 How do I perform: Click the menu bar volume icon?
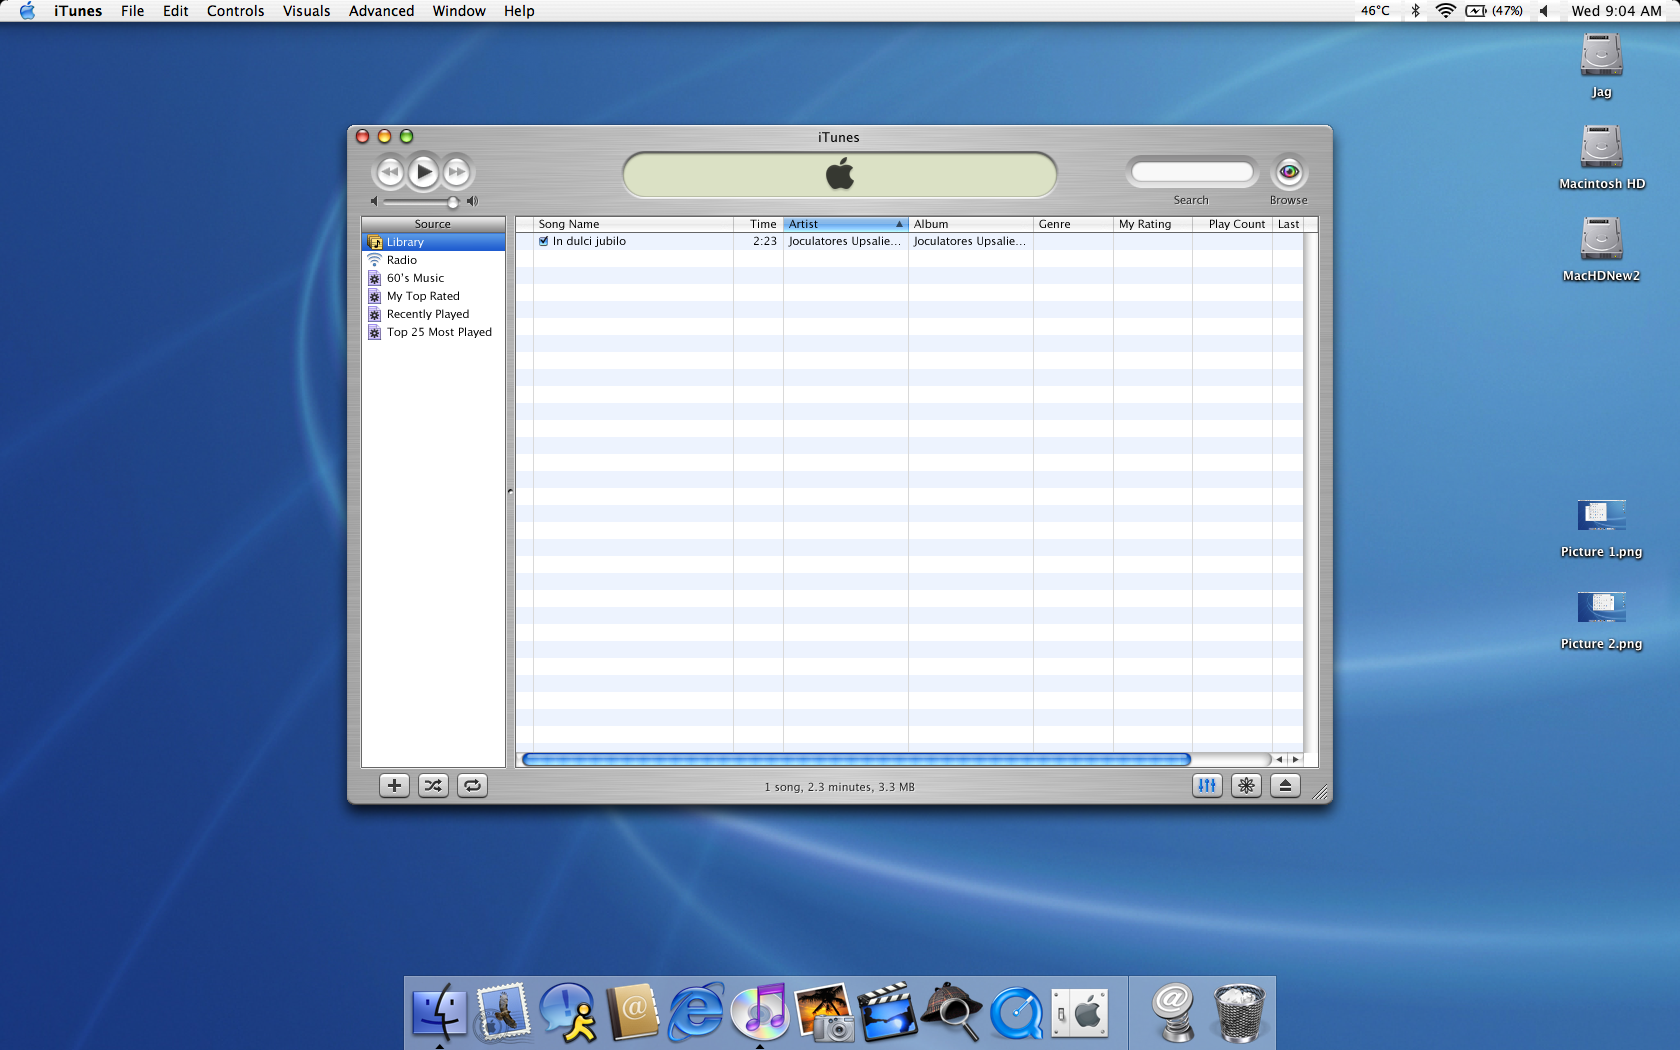(1544, 11)
